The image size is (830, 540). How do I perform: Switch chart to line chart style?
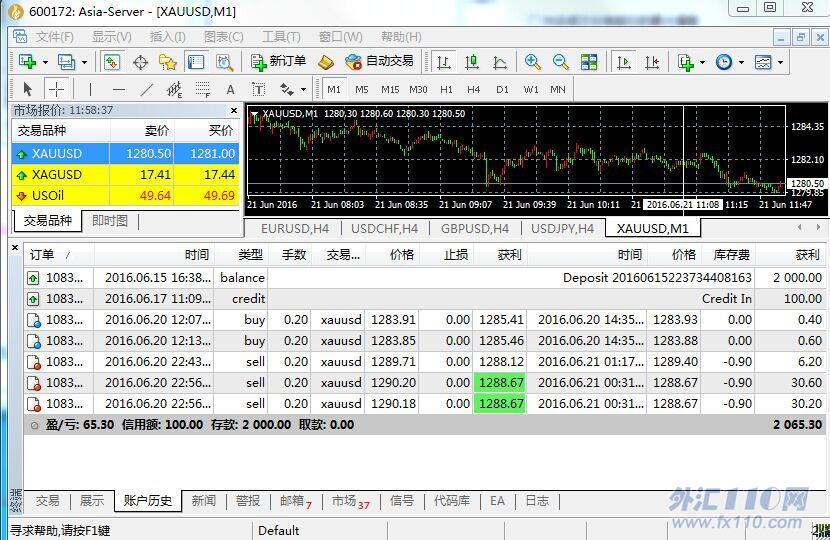click(499, 62)
